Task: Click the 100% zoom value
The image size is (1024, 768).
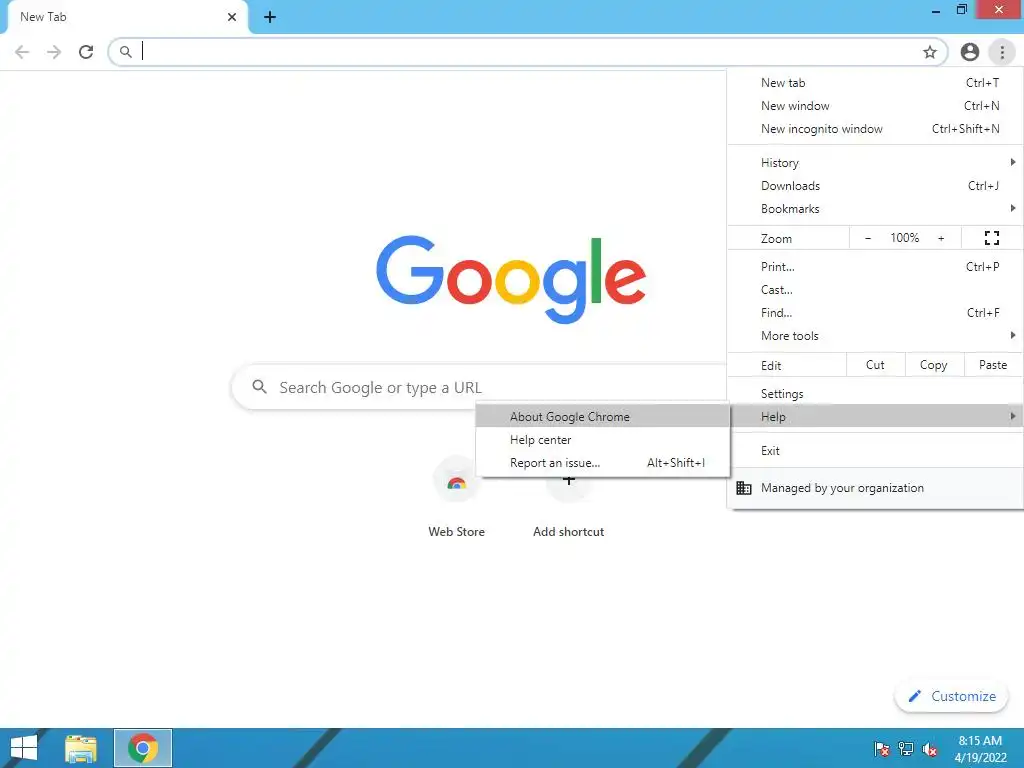Action: click(904, 238)
